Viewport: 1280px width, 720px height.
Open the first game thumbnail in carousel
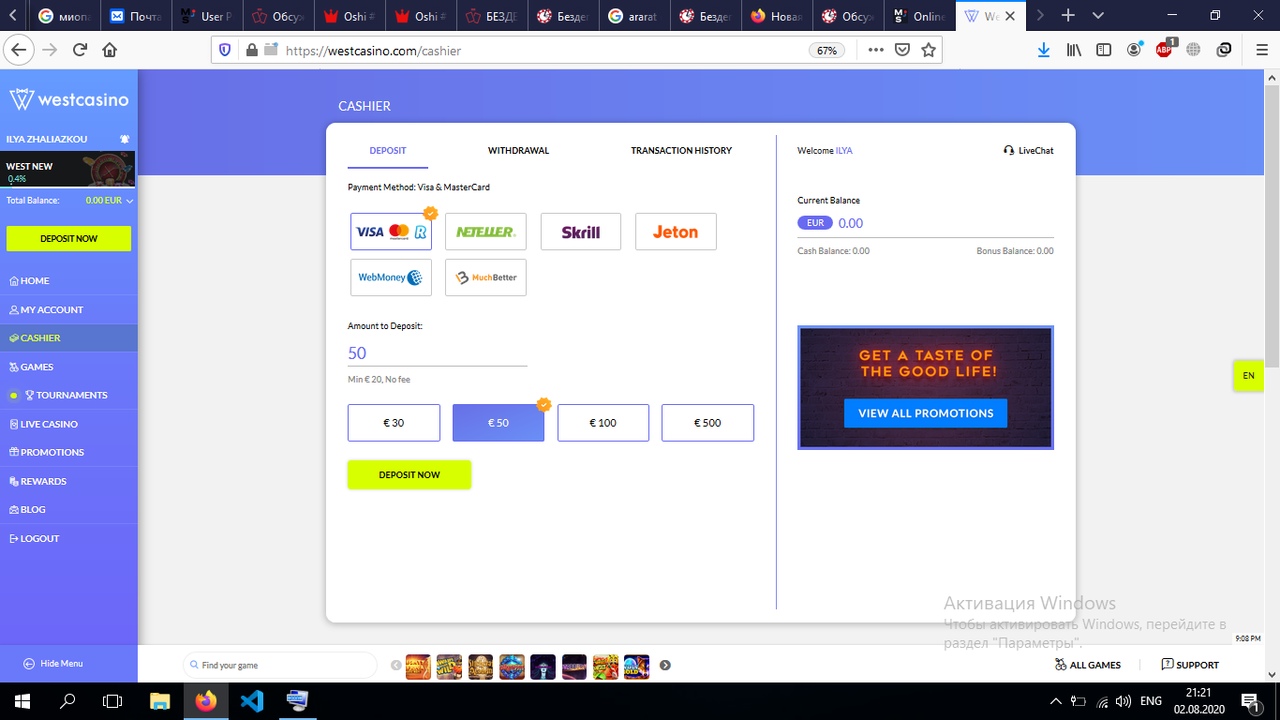[418, 666]
